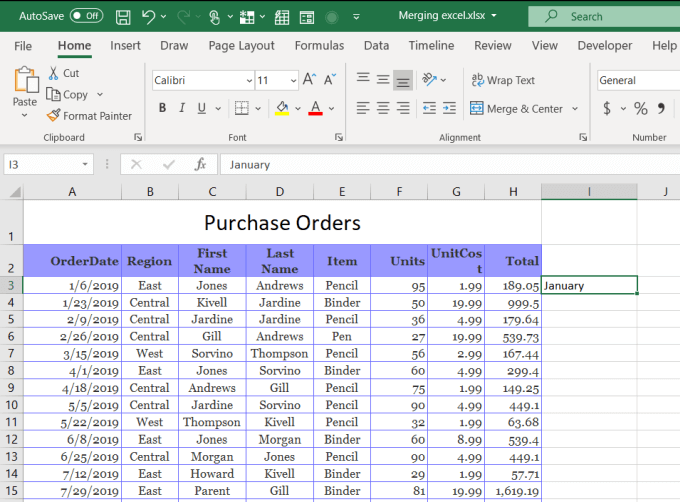This screenshot has height=502, width=680.
Task: Open the Formulas ribbon tab
Action: point(319,45)
